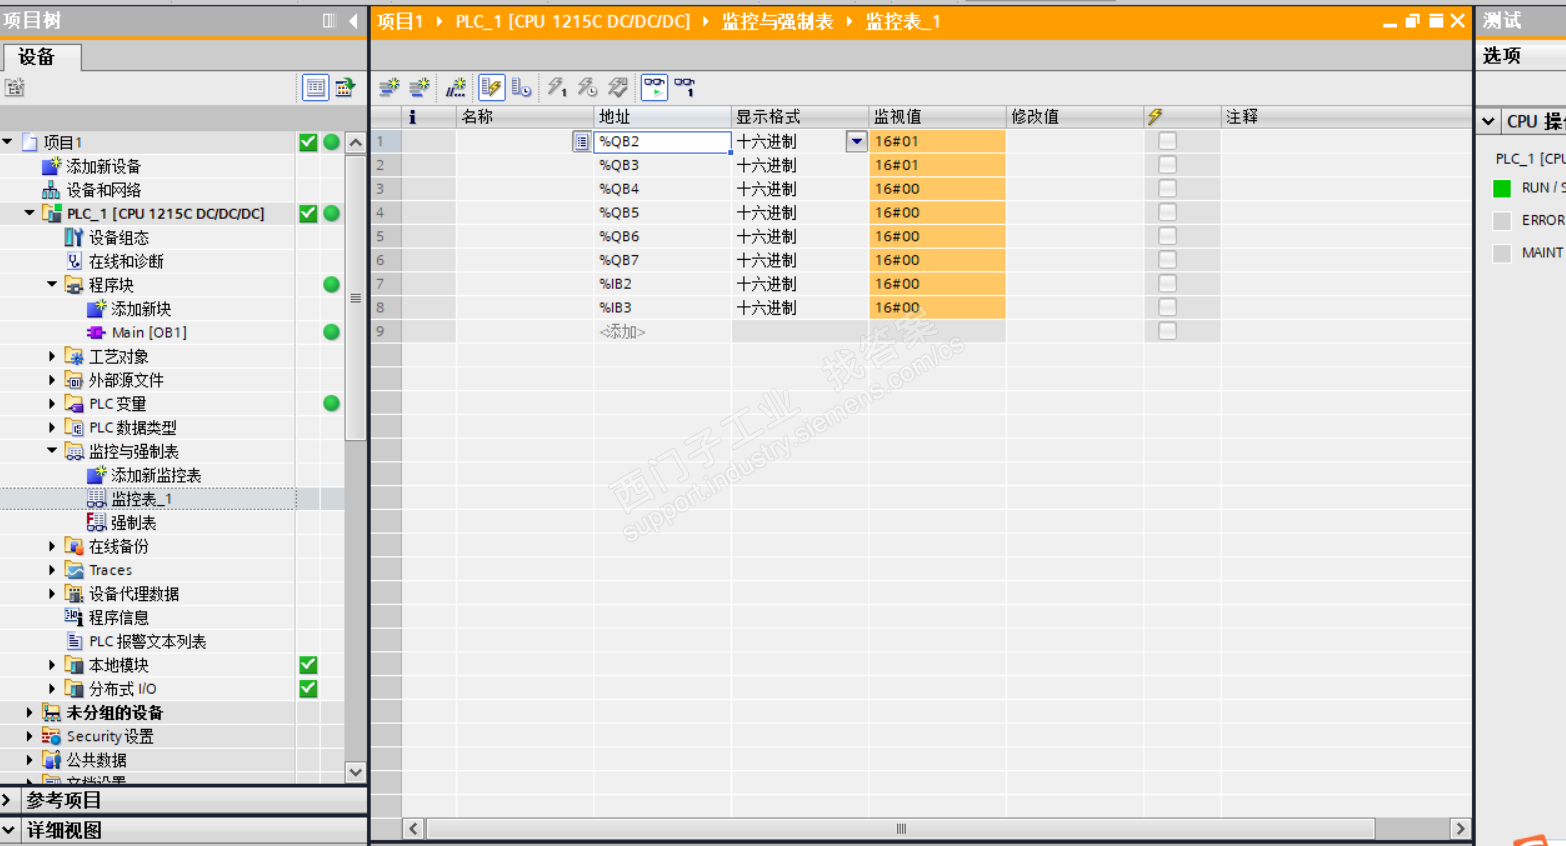Image resolution: width=1566 pixels, height=846 pixels.
Task: Click the 监控表_1 breadcrumb item
Action: point(903,21)
